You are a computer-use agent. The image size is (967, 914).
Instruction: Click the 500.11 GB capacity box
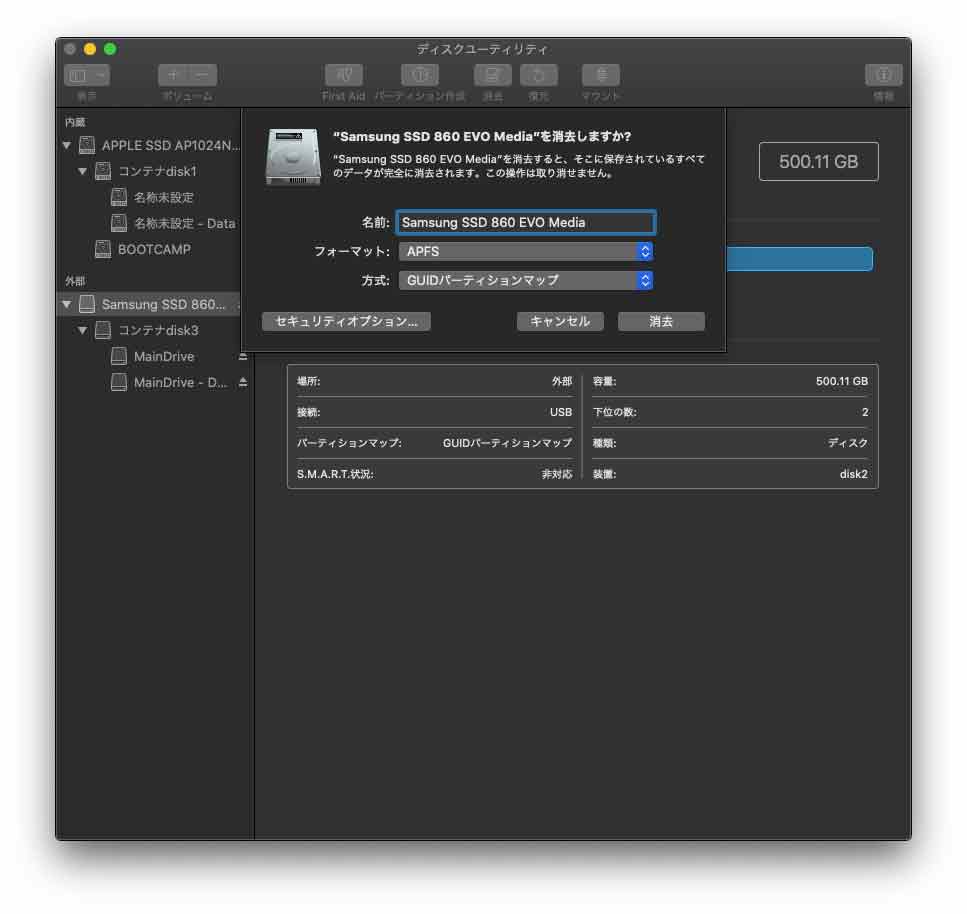point(818,162)
